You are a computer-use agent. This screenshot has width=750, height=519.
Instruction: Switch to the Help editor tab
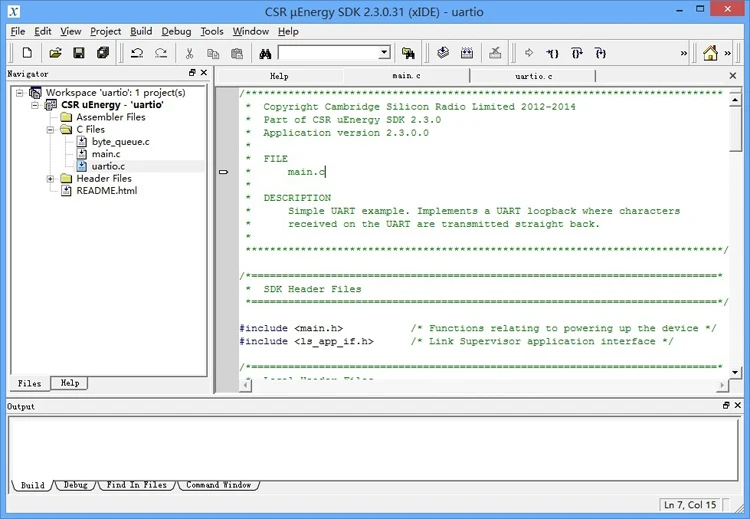click(279, 76)
